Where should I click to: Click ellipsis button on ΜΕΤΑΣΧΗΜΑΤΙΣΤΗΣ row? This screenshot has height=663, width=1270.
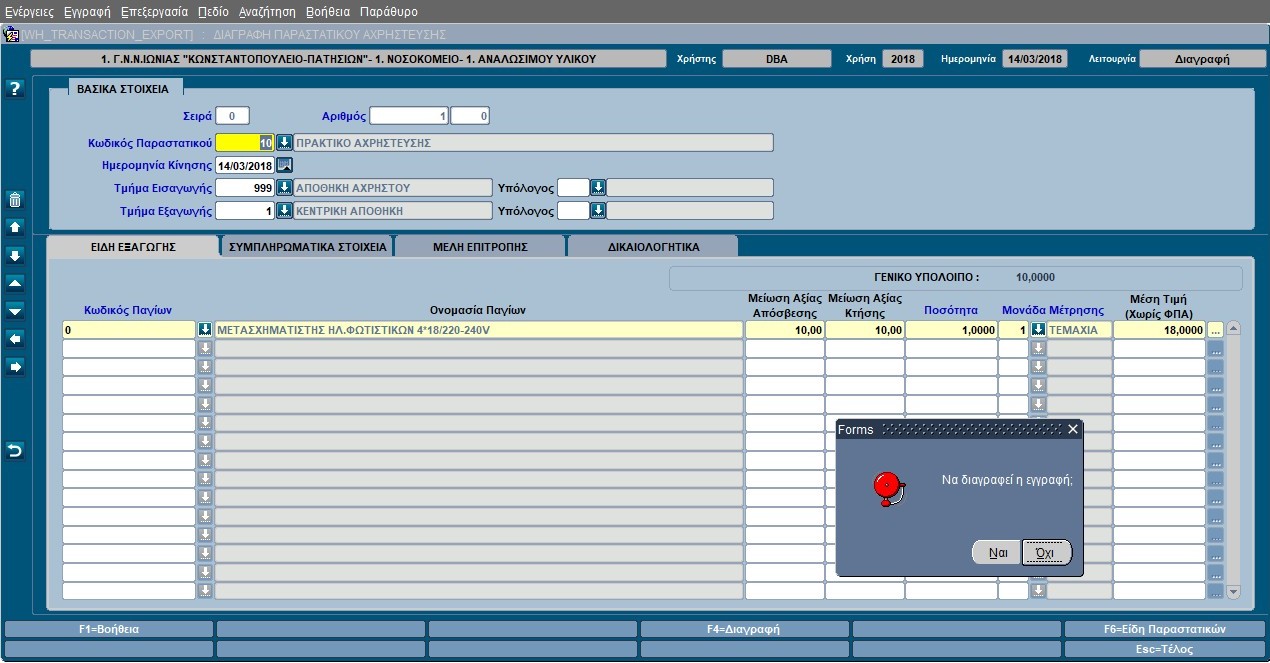coord(1215,329)
